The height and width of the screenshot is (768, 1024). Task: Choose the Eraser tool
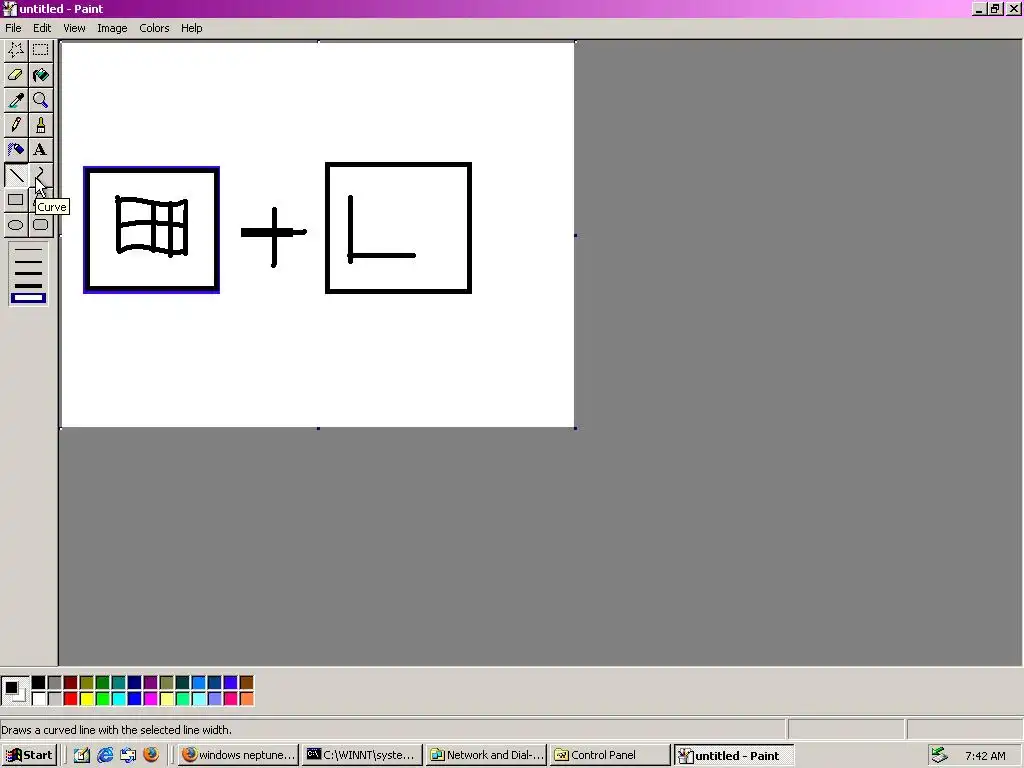(x=16, y=75)
